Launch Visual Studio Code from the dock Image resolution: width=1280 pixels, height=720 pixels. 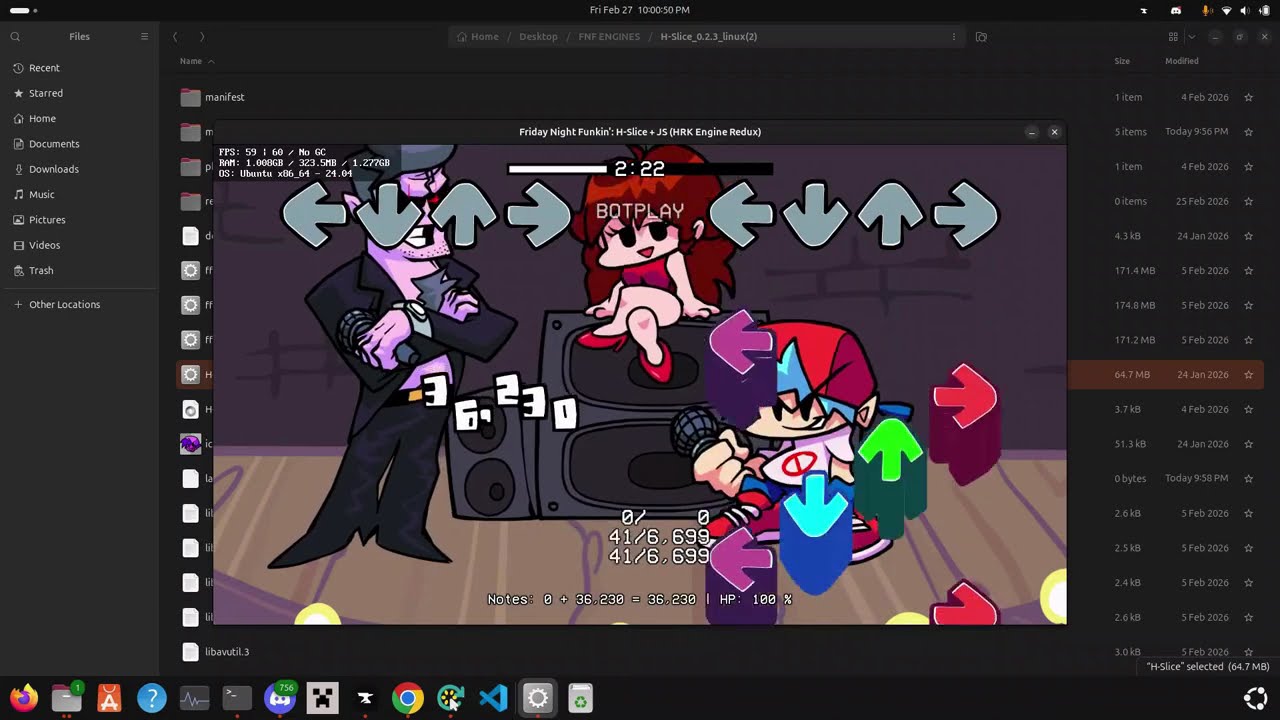point(493,698)
